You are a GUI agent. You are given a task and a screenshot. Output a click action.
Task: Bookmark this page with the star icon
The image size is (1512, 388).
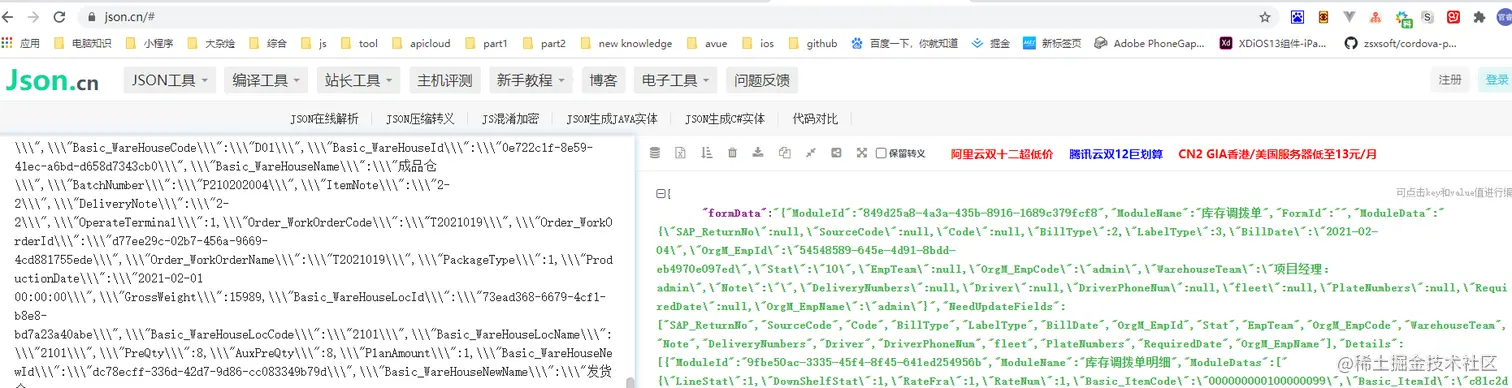pos(1265,16)
